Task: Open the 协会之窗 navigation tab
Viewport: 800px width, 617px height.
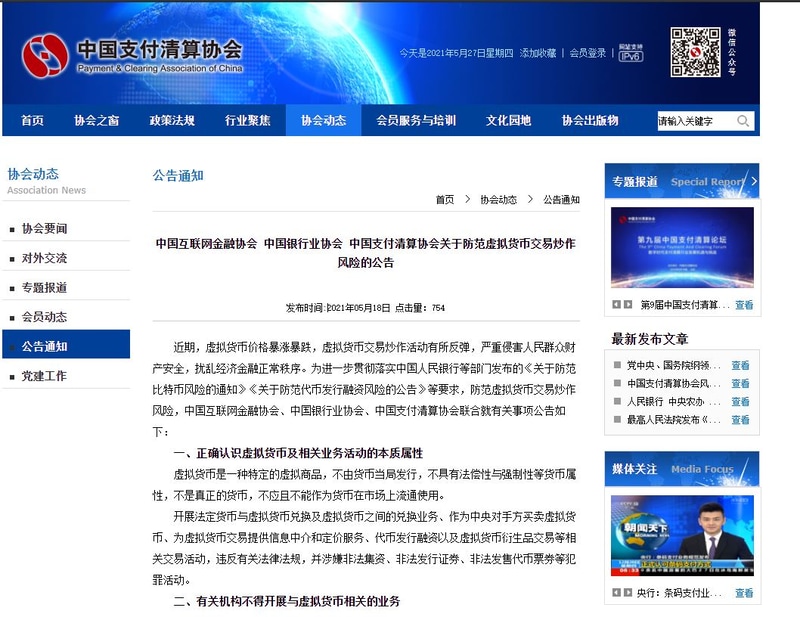Action: pos(96,120)
